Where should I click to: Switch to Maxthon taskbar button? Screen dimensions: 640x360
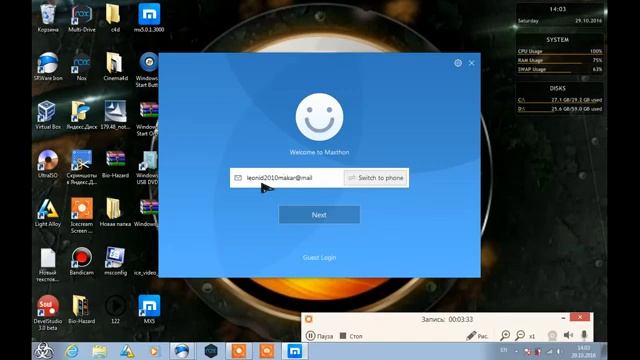294,351
